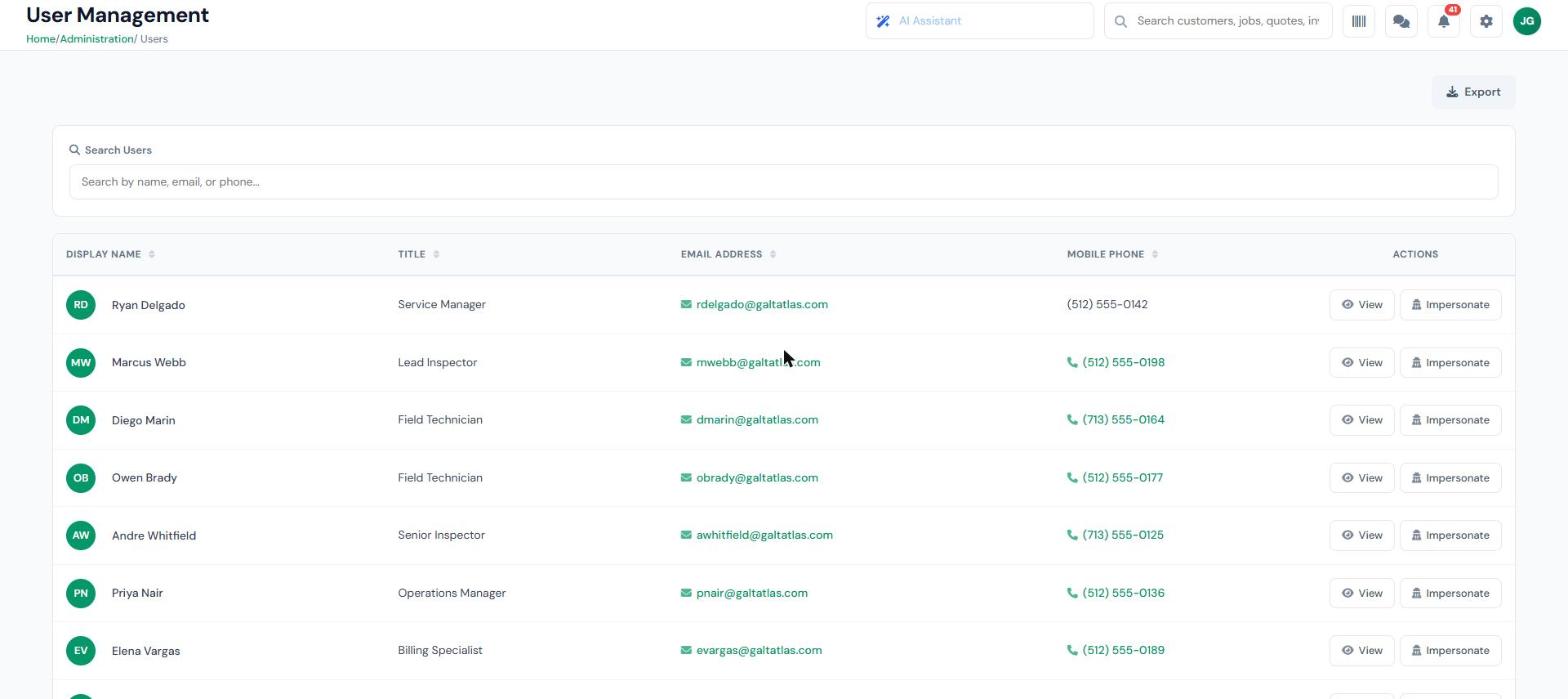Focus the Search Users text box
1568x699 pixels.
point(784,182)
